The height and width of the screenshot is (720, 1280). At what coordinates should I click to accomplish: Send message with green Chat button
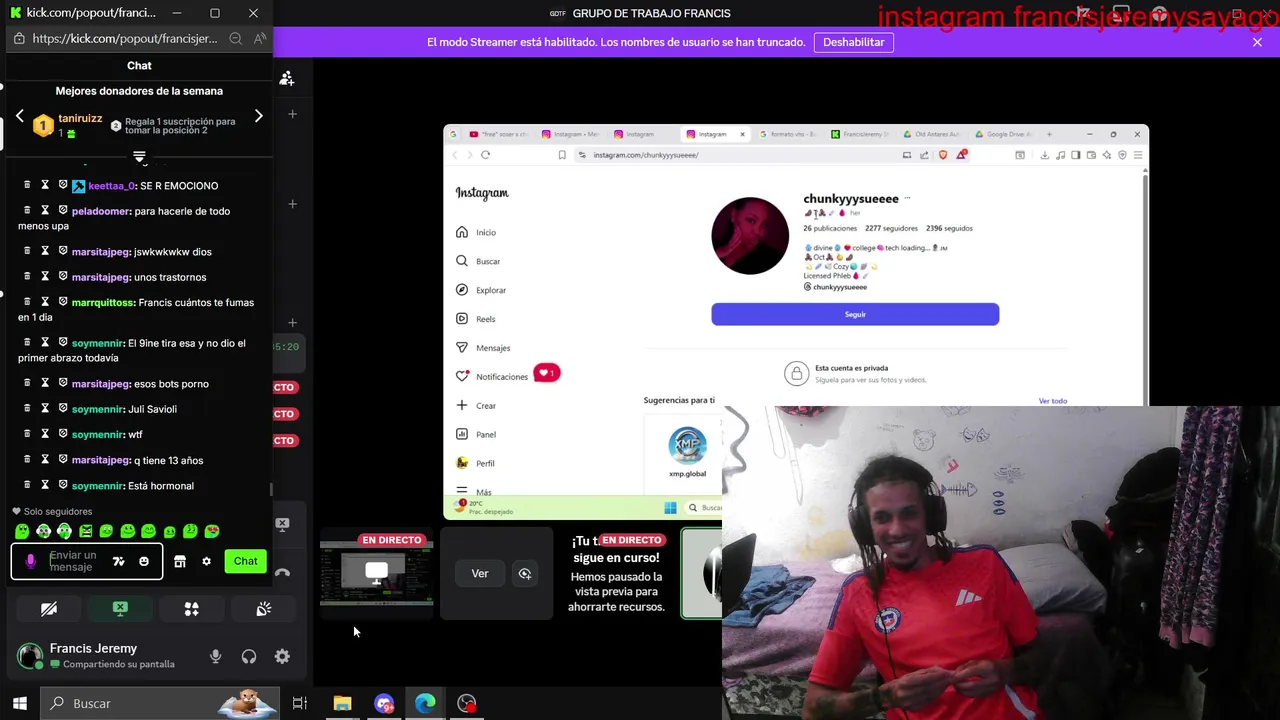tap(245, 561)
